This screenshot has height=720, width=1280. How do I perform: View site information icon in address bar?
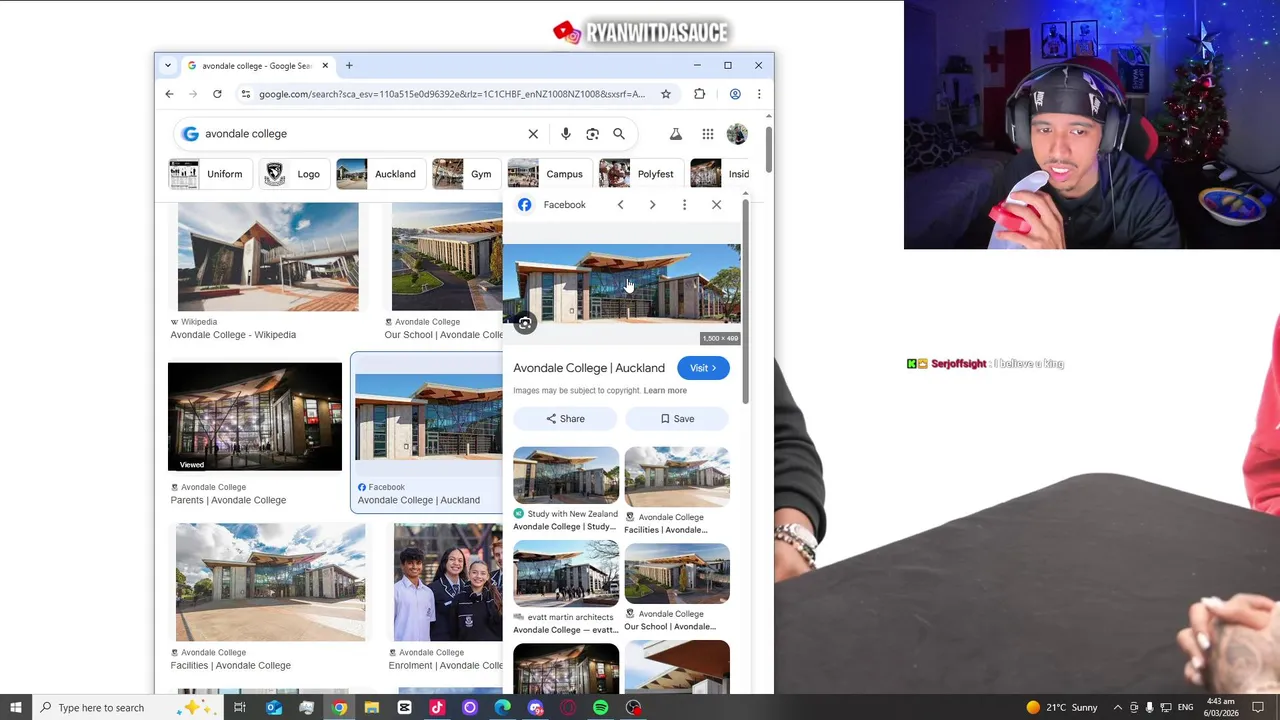click(245, 94)
